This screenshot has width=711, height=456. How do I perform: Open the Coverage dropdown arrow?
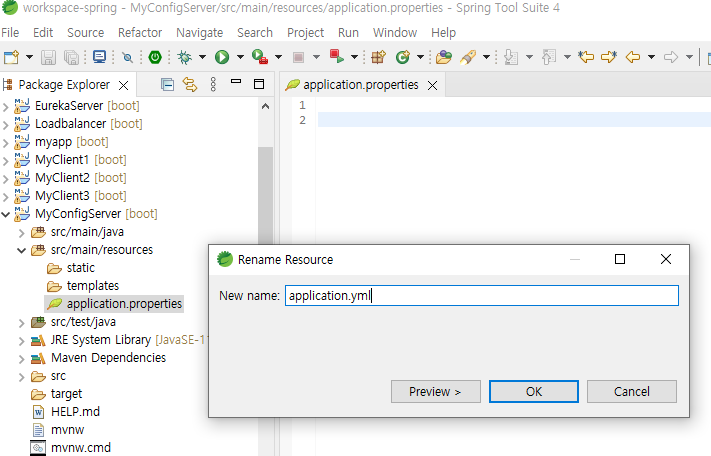pos(278,57)
